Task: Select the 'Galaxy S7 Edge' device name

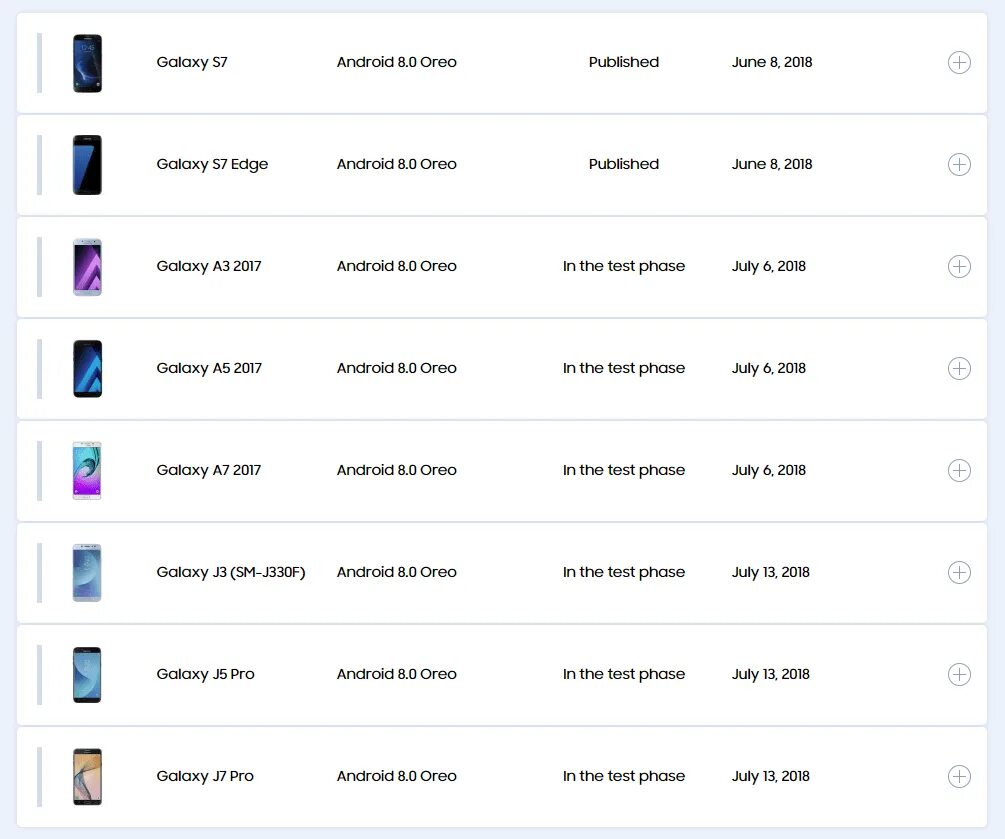Action: tap(212, 164)
